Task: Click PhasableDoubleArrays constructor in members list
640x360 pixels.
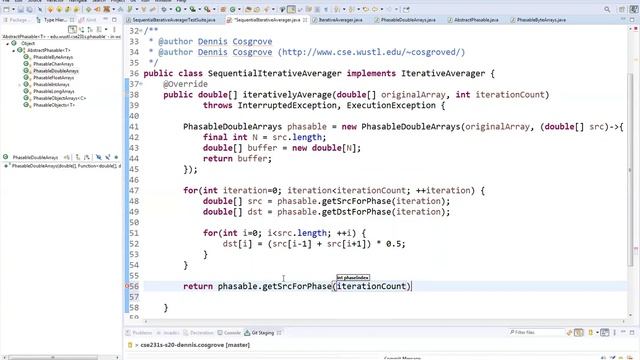Action: point(62,166)
